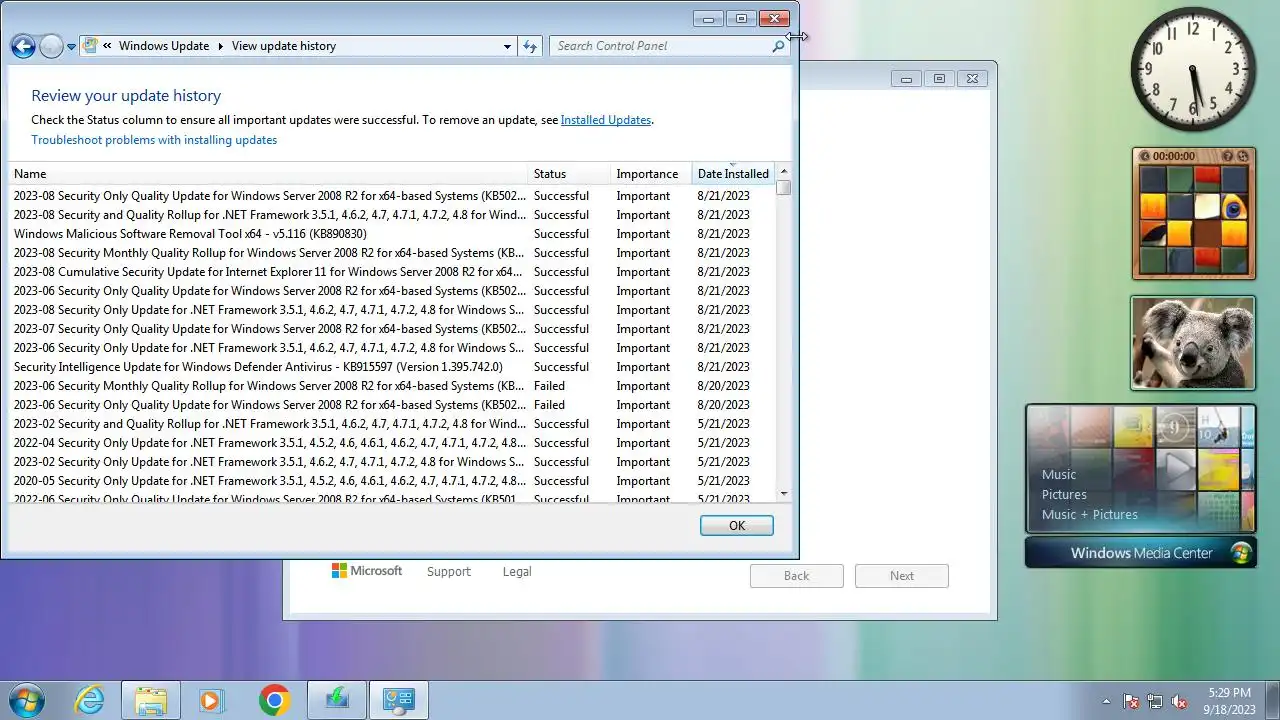Show the puzzle's solved picture via question mark
This screenshot has height=720, width=1280.
pyautogui.click(x=1228, y=156)
